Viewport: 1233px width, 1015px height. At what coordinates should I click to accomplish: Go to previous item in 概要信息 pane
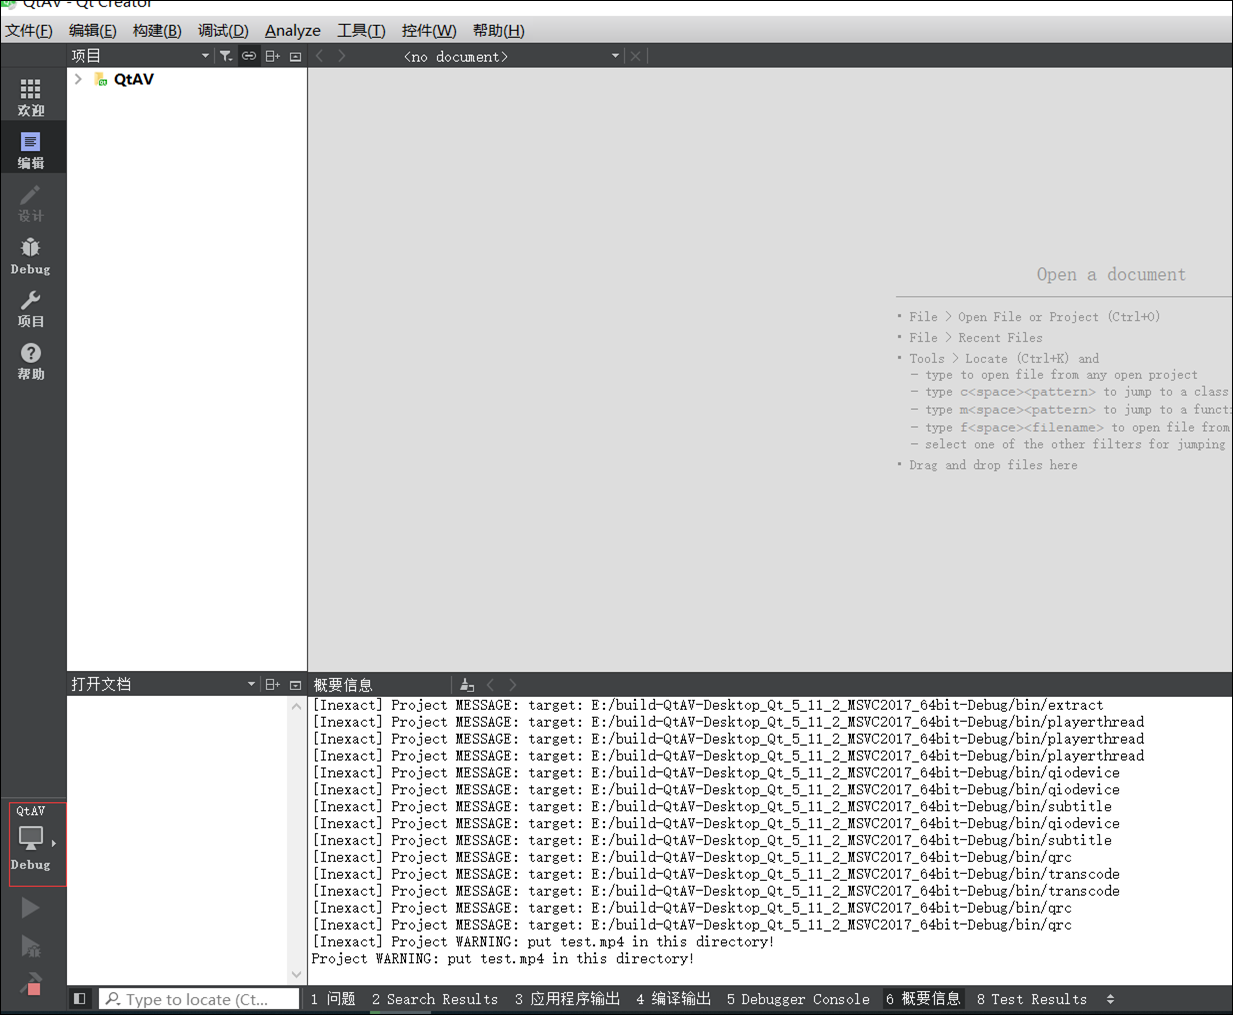(490, 685)
